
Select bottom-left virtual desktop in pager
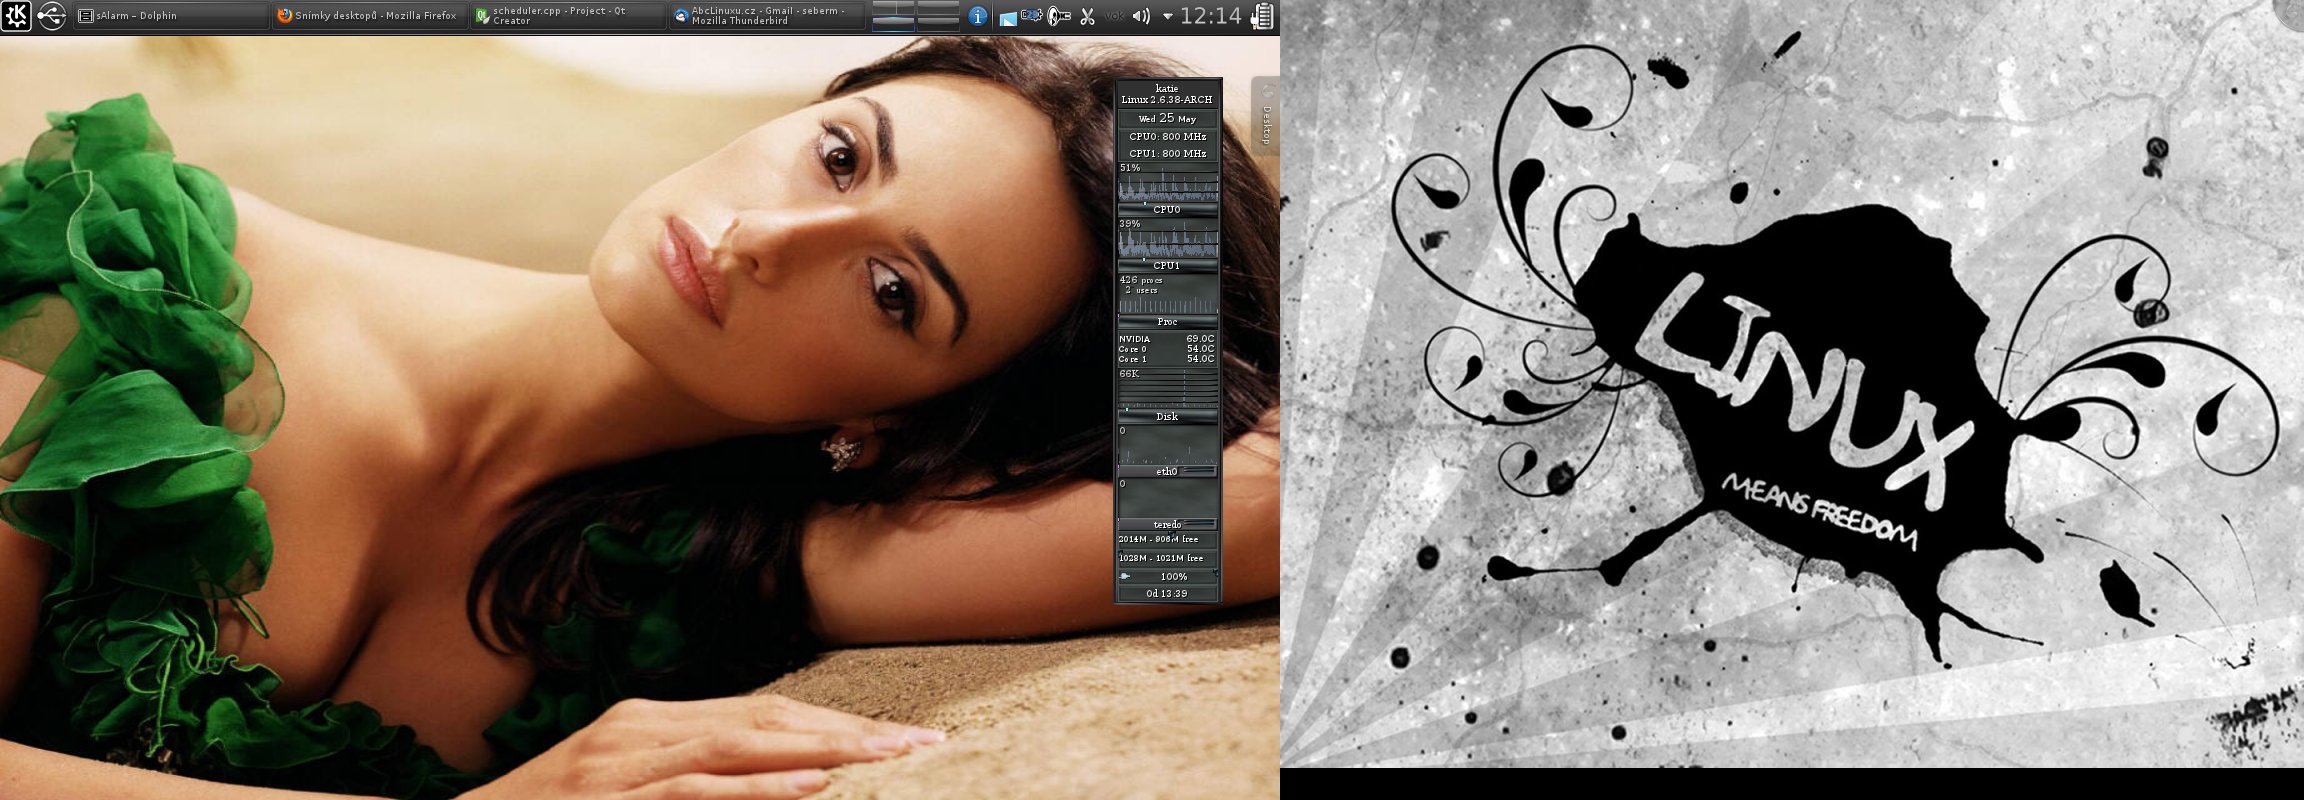click(x=893, y=23)
